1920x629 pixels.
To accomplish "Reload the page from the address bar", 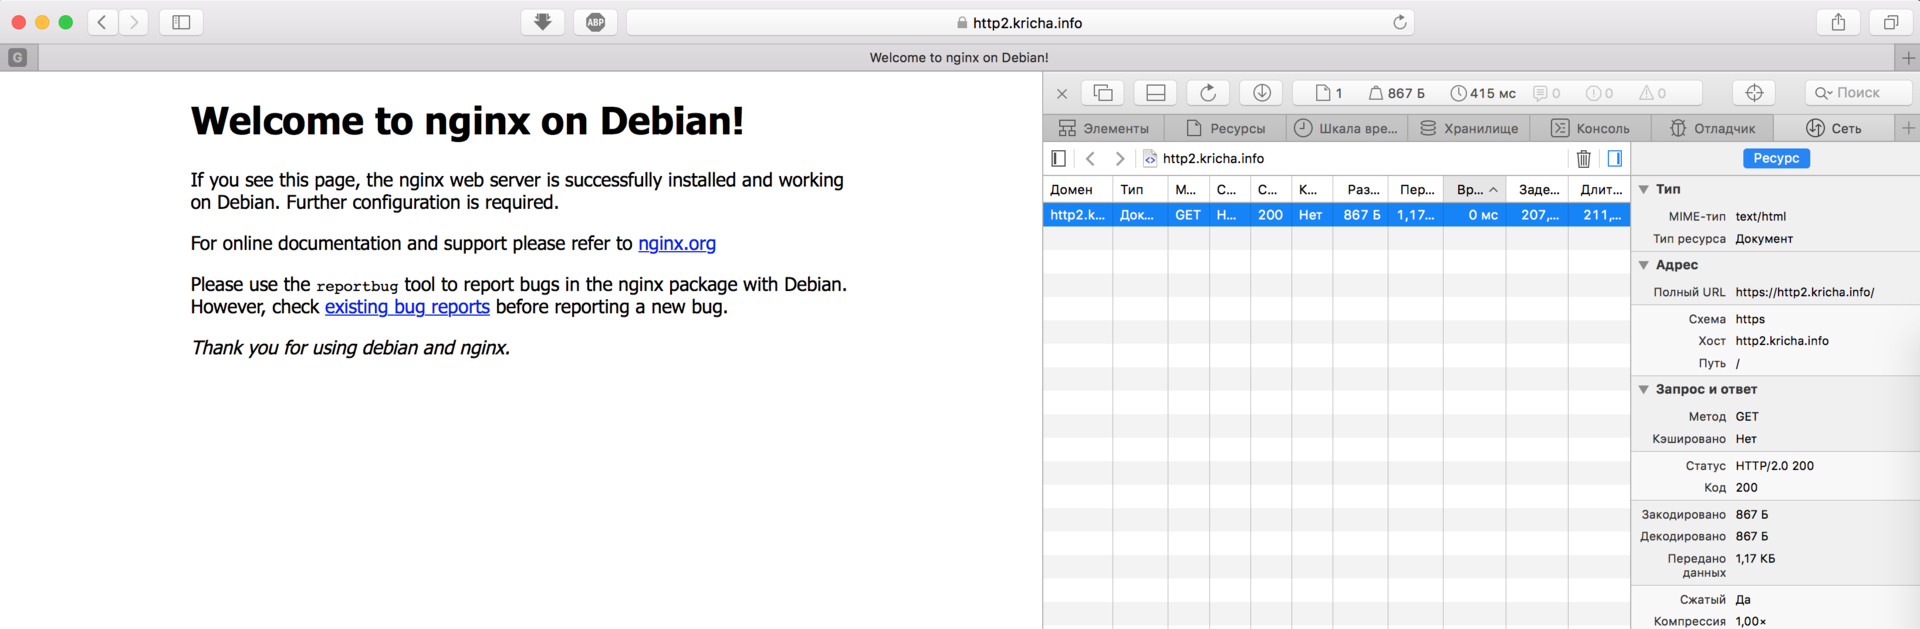I will tap(1400, 22).
